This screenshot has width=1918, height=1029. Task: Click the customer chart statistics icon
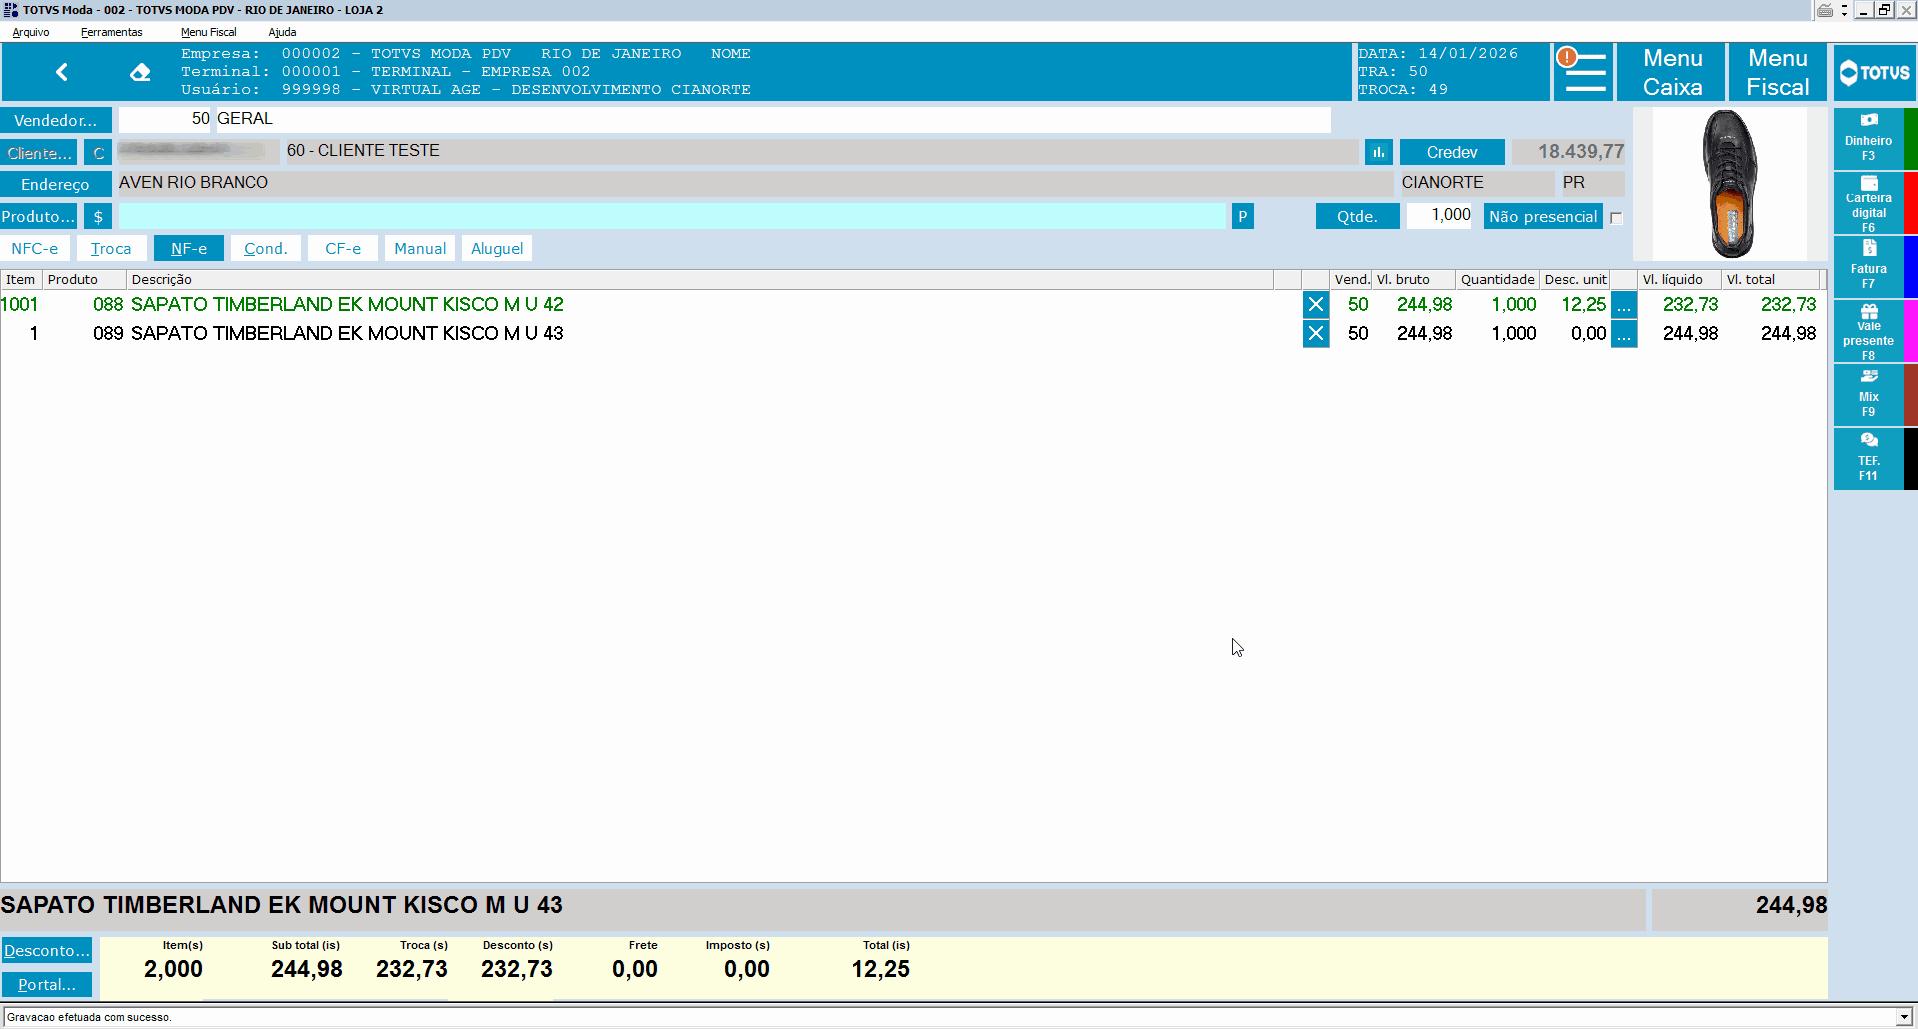pyautogui.click(x=1378, y=152)
